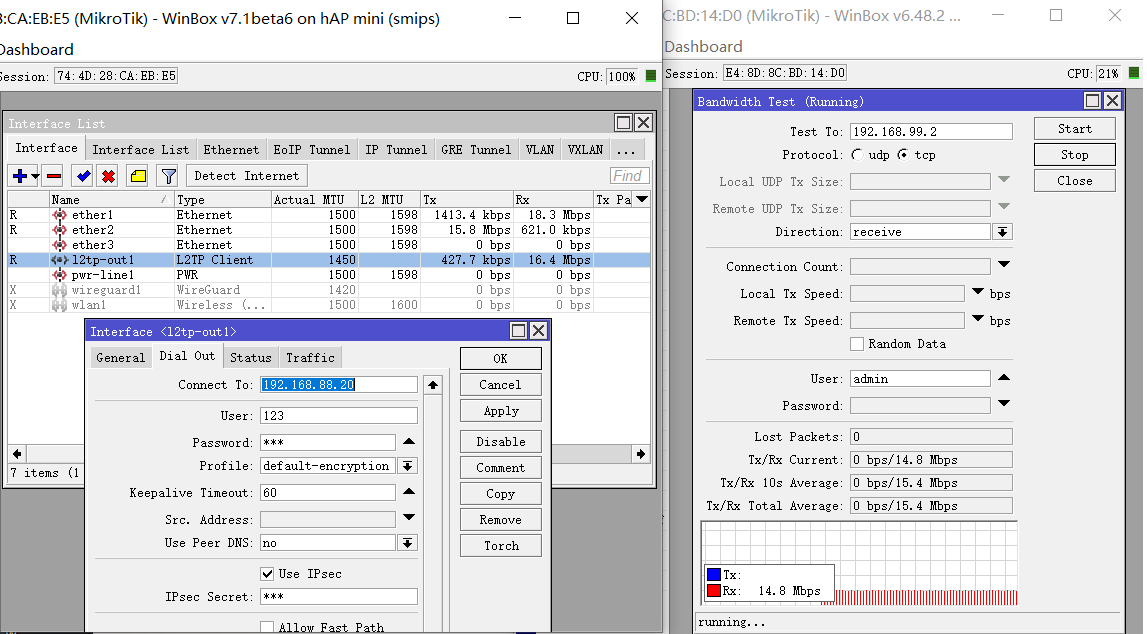Select the wireguard1 interface icon
The width and height of the screenshot is (1147, 634).
click(60, 290)
